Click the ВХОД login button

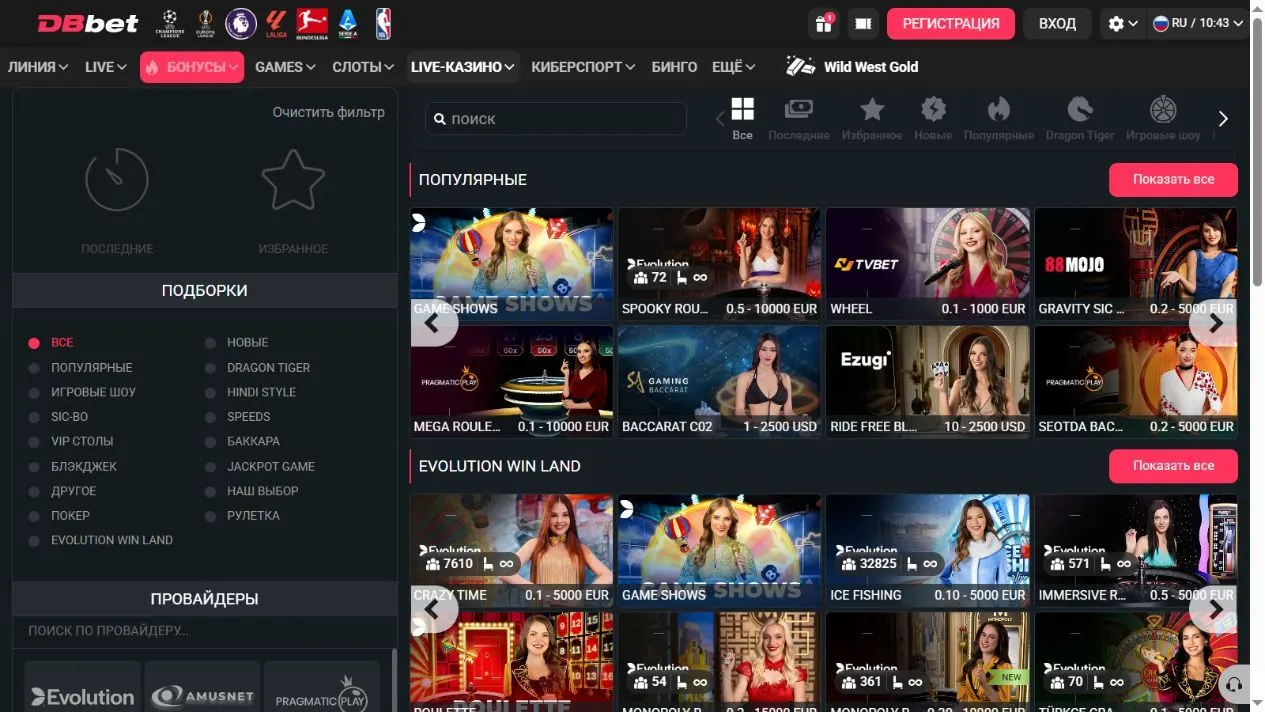[1057, 24]
